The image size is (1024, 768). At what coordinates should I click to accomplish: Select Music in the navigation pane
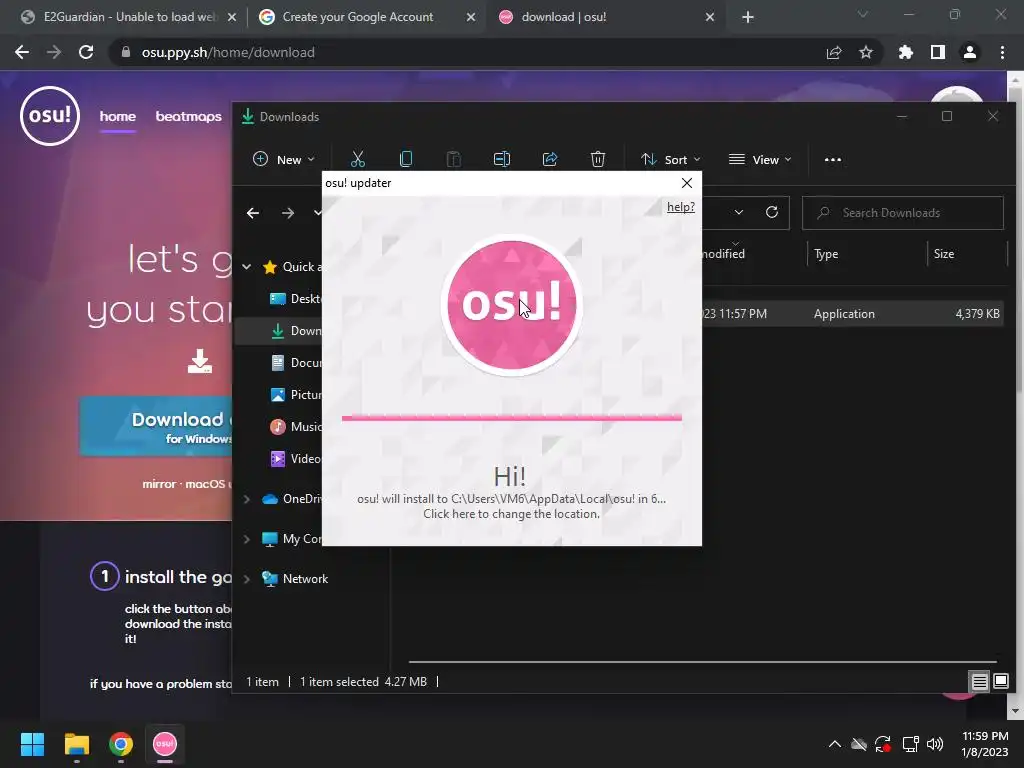tap(296, 426)
